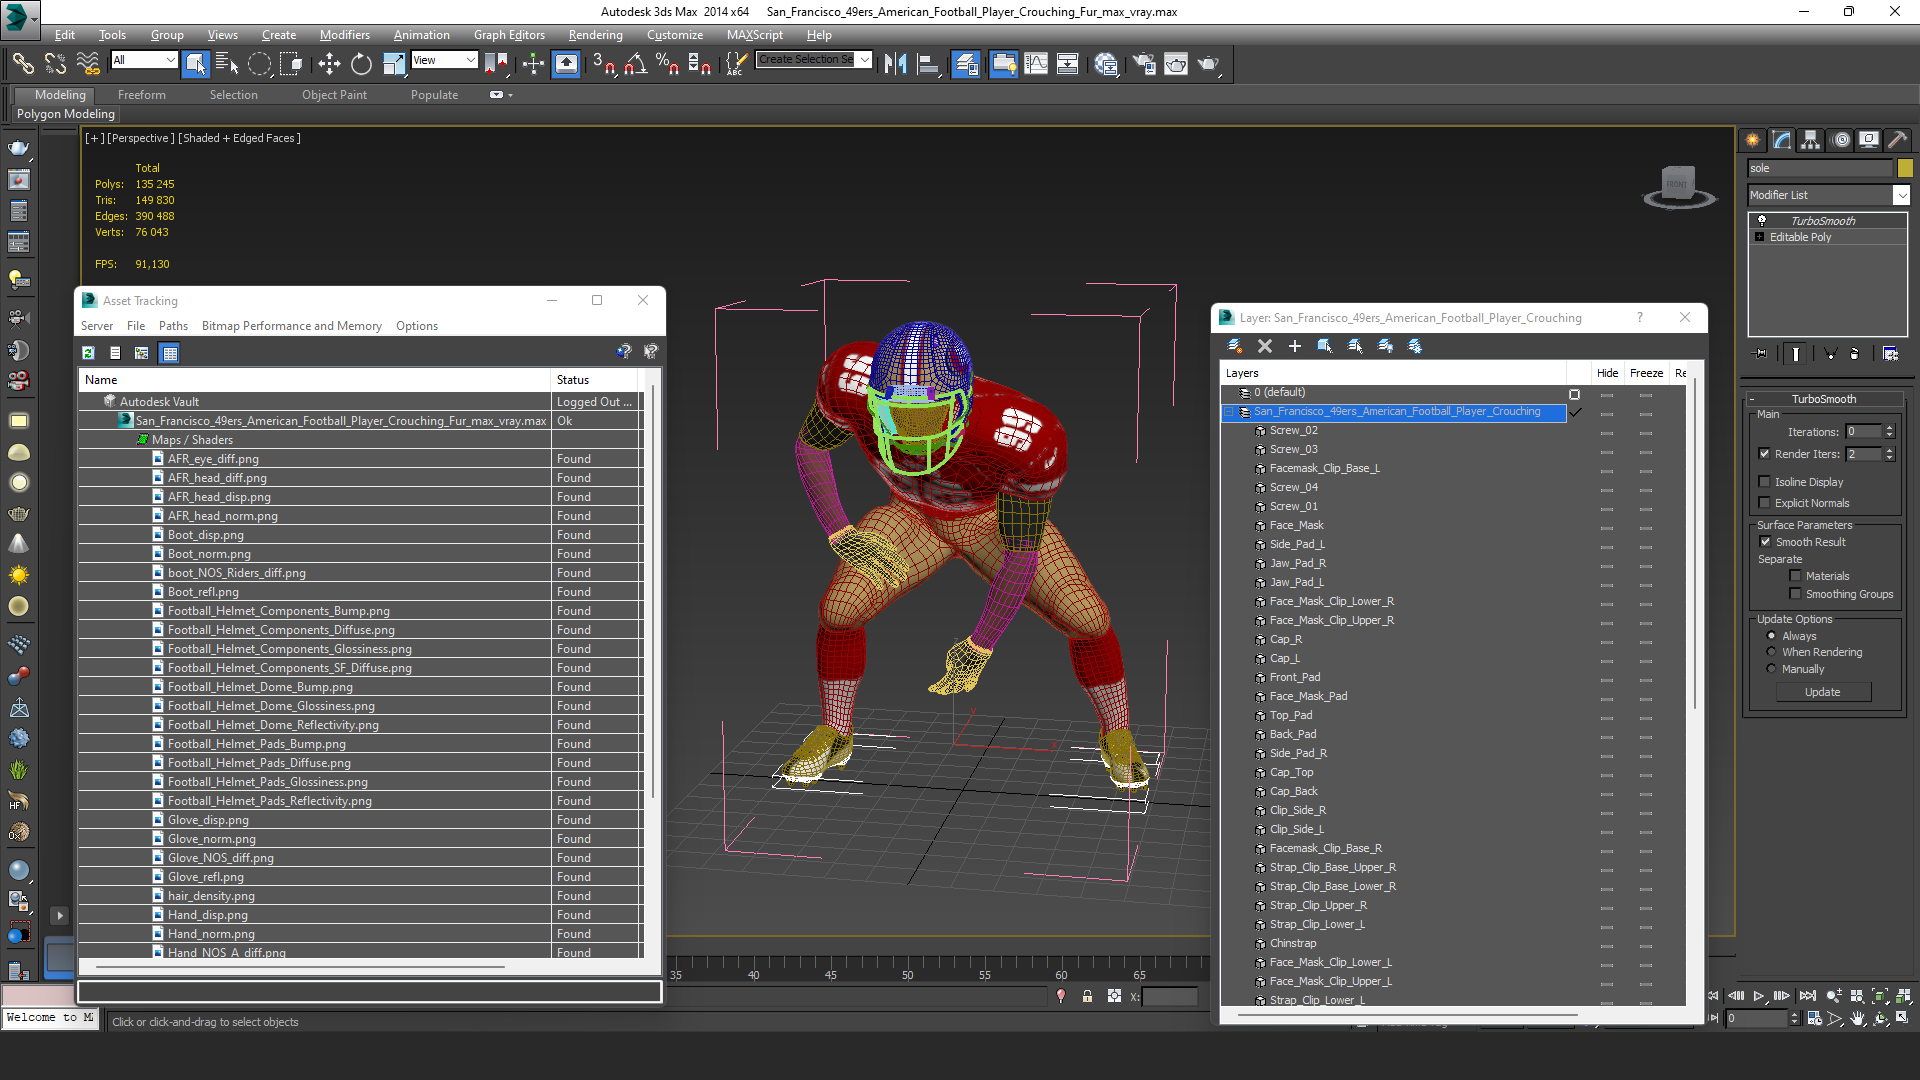Screen dimensions: 1920x1080
Task: Open Render Setup teapot icon
Action: click(1144, 64)
